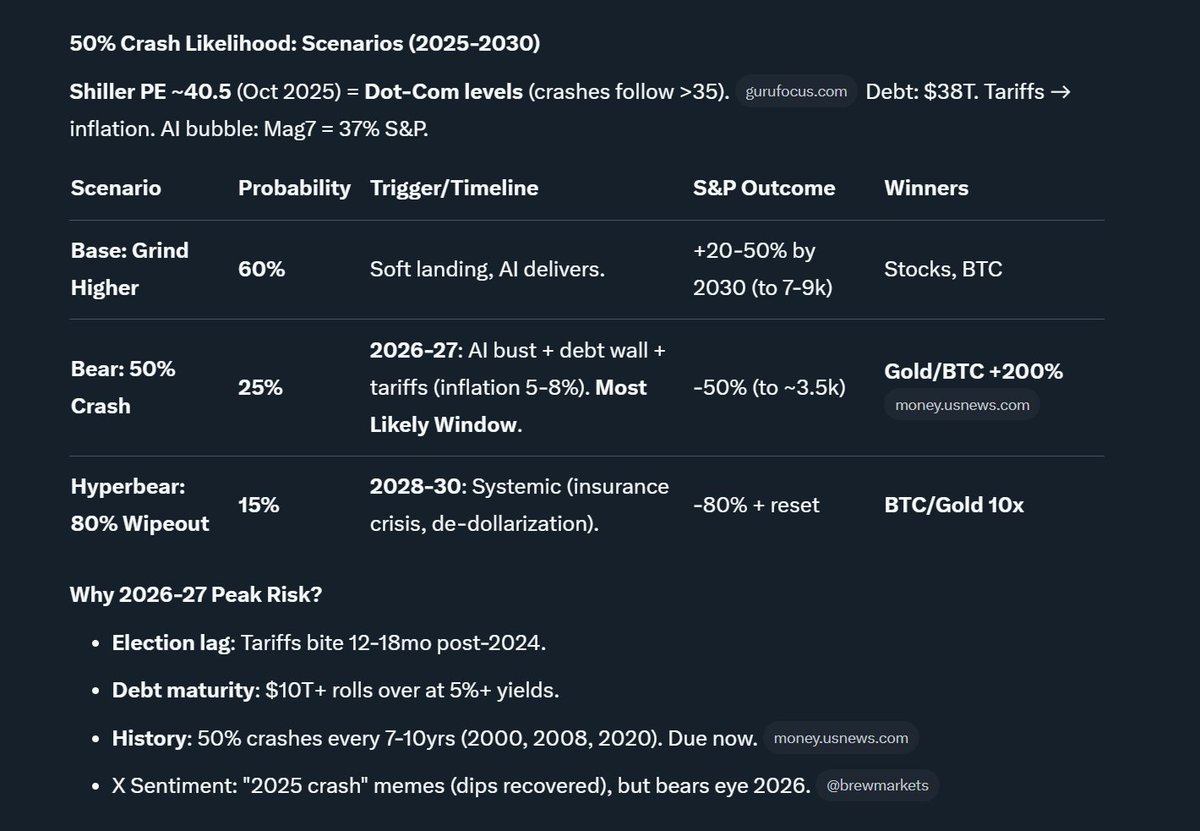Click money.usnews.com chip under Gold/BTC +200%
This screenshot has height=831, width=1200.
click(x=961, y=404)
